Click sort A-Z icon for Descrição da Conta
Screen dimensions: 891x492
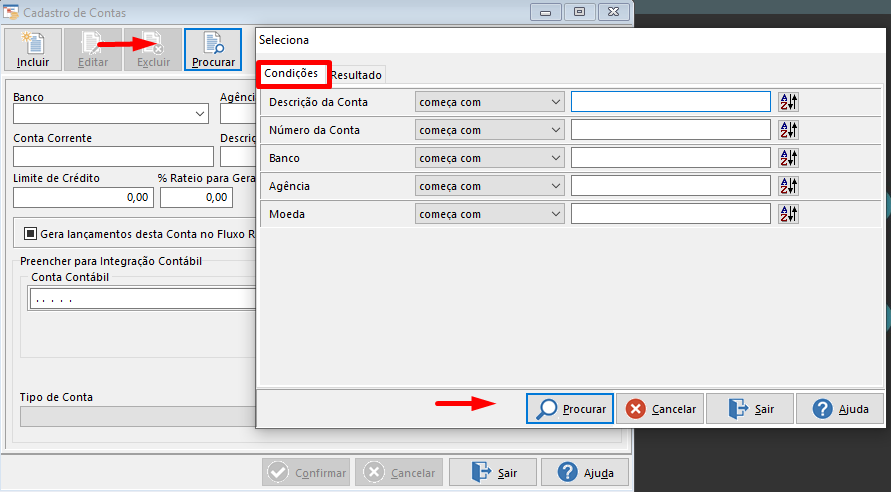789,102
